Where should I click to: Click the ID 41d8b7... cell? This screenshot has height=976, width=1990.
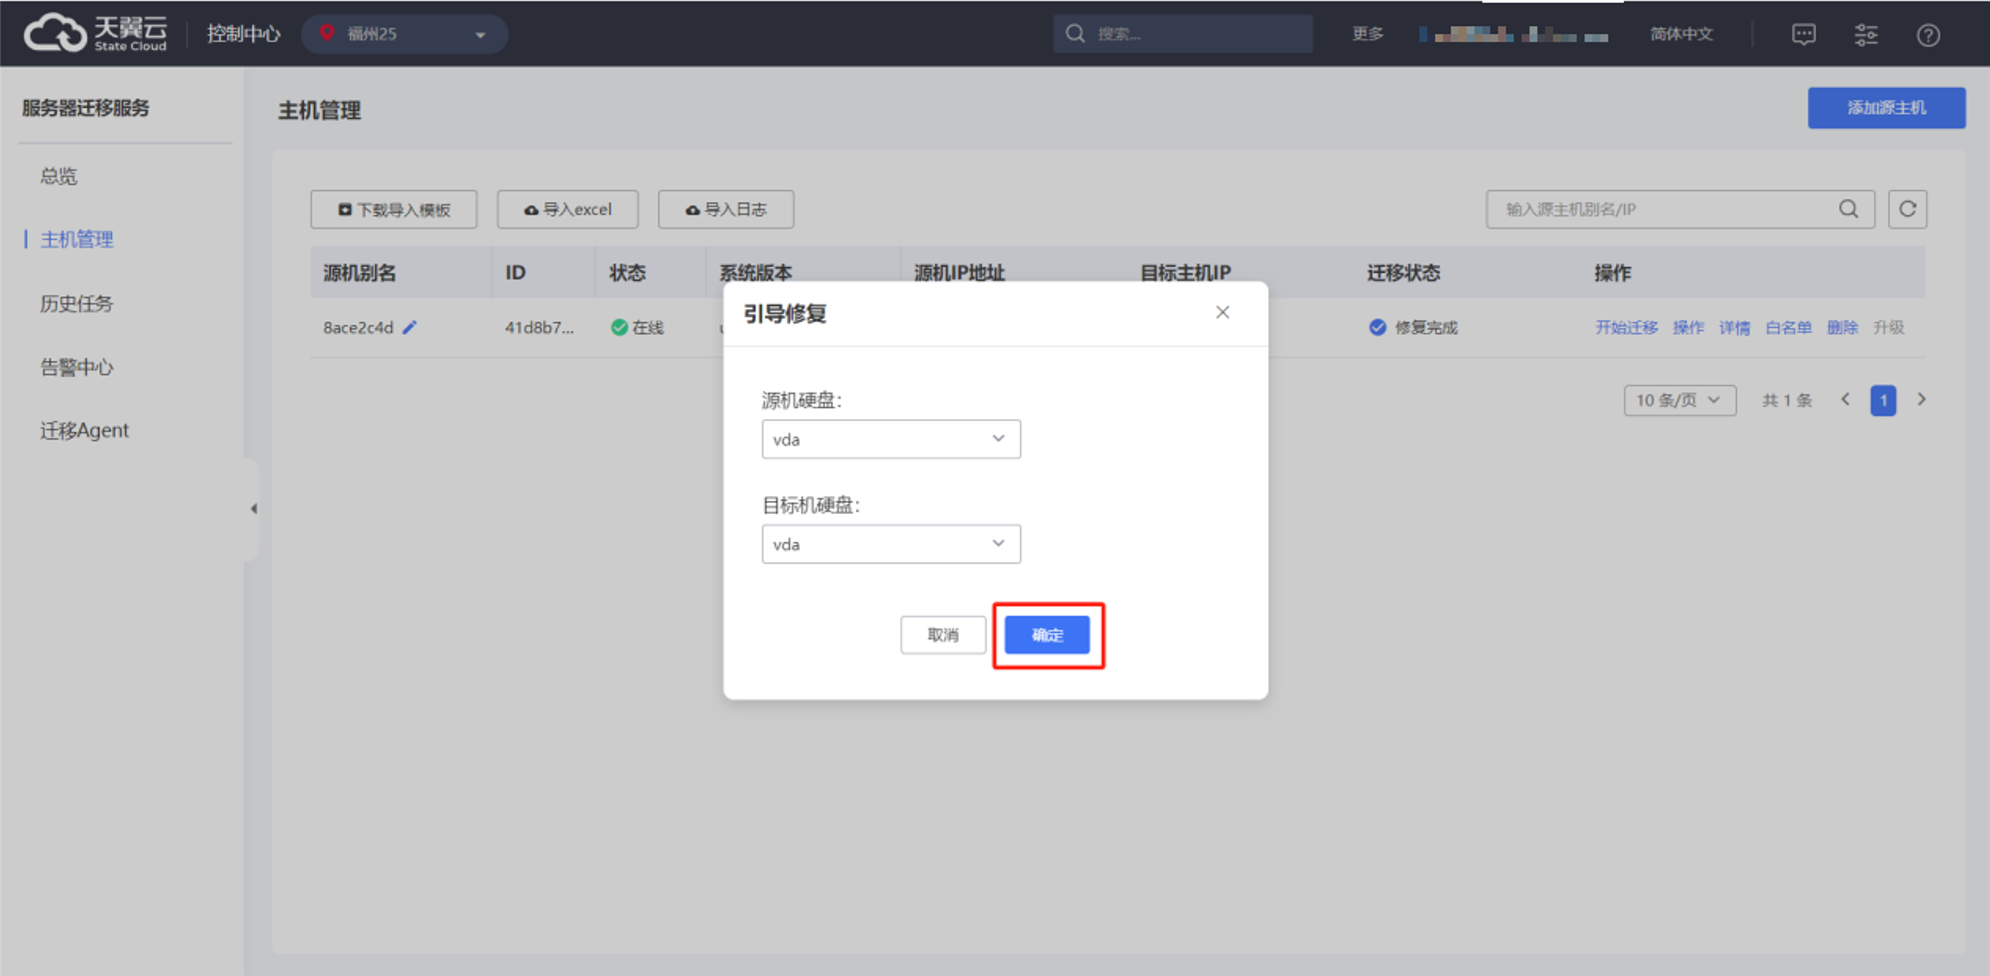tap(540, 327)
